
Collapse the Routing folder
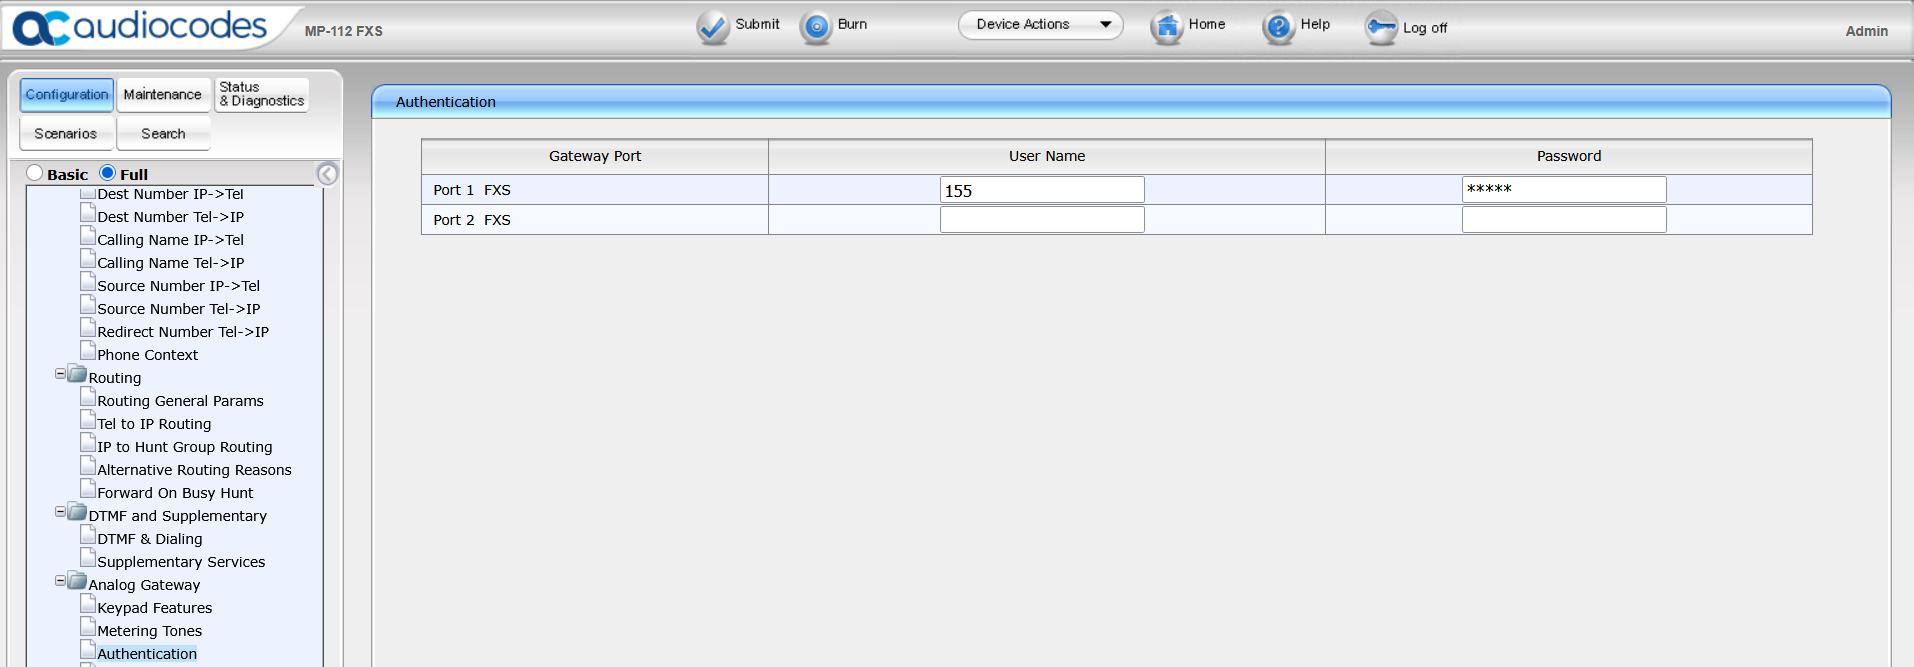[60, 374]
